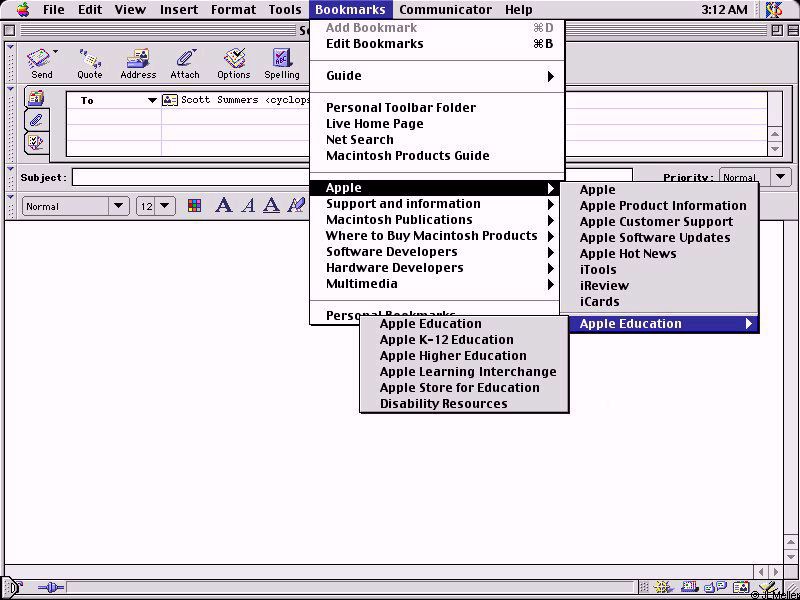The image size is (800, 600).
Task: Apply italic with the slanted A icon
Action: (x=248, y=206)
